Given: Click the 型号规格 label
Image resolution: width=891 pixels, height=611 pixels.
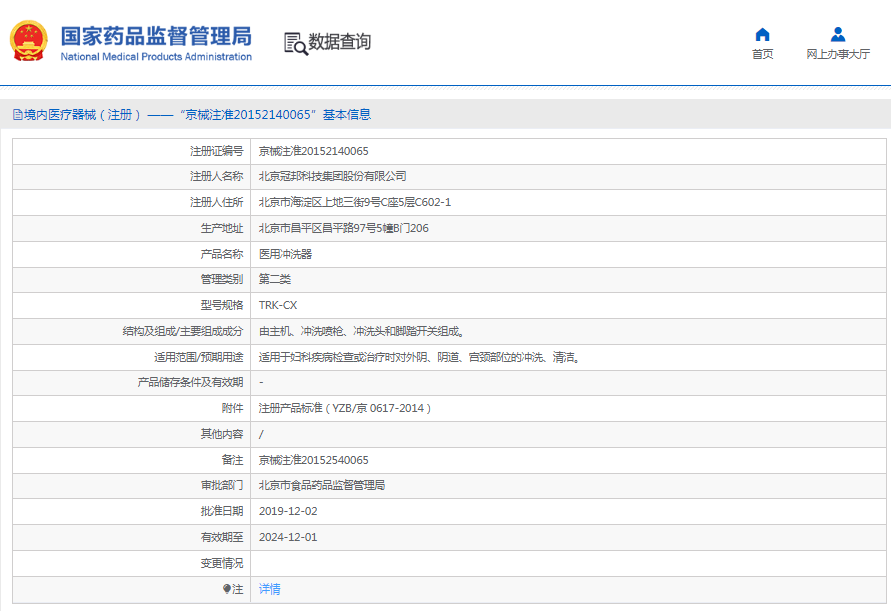Looking at the screenshot, I should tap(222, 305).
